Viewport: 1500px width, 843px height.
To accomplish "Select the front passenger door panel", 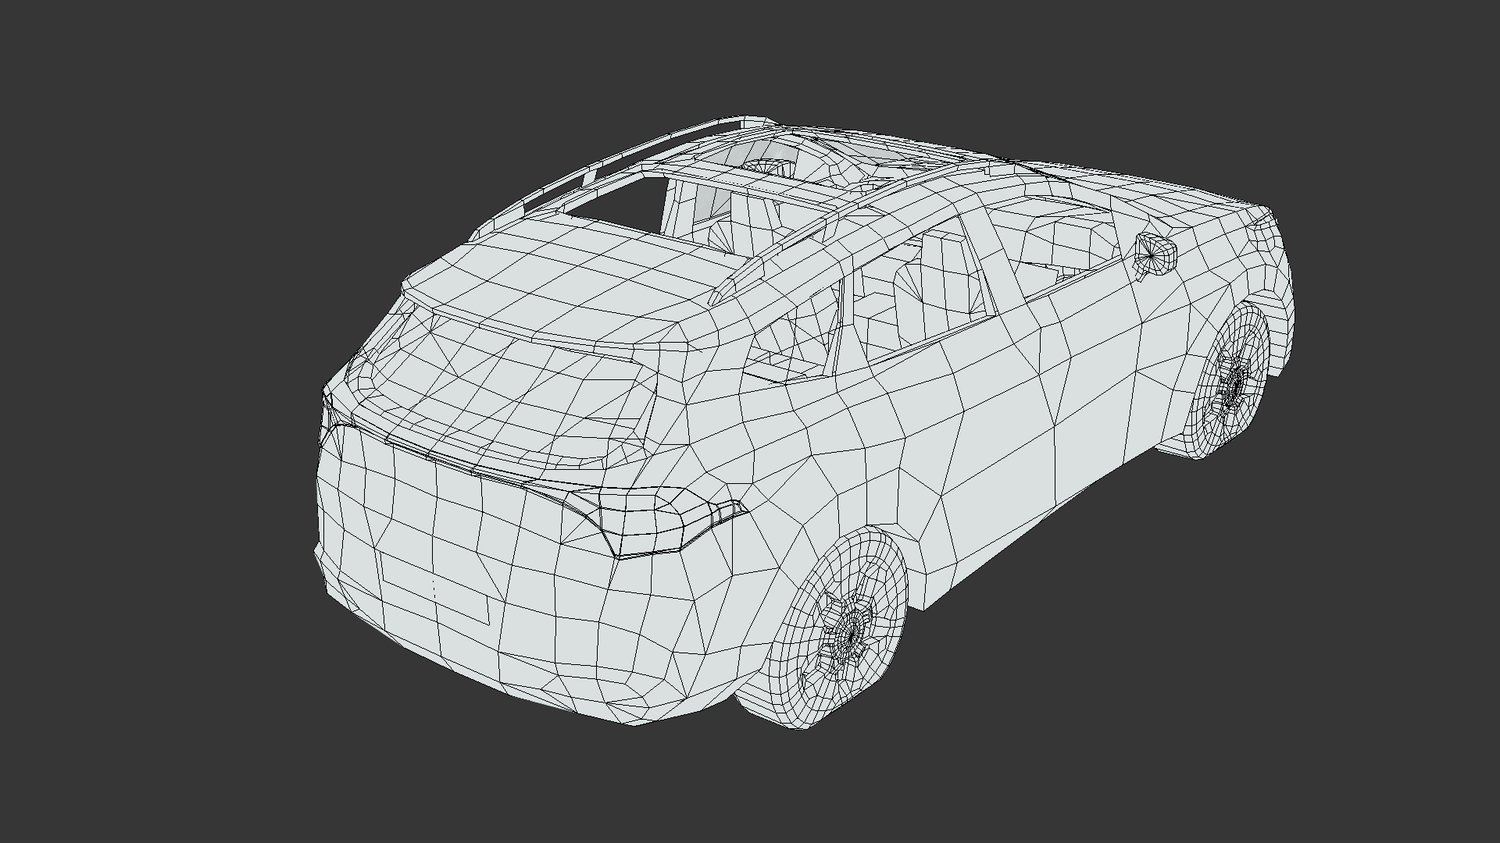I will tap(1080, 370).
